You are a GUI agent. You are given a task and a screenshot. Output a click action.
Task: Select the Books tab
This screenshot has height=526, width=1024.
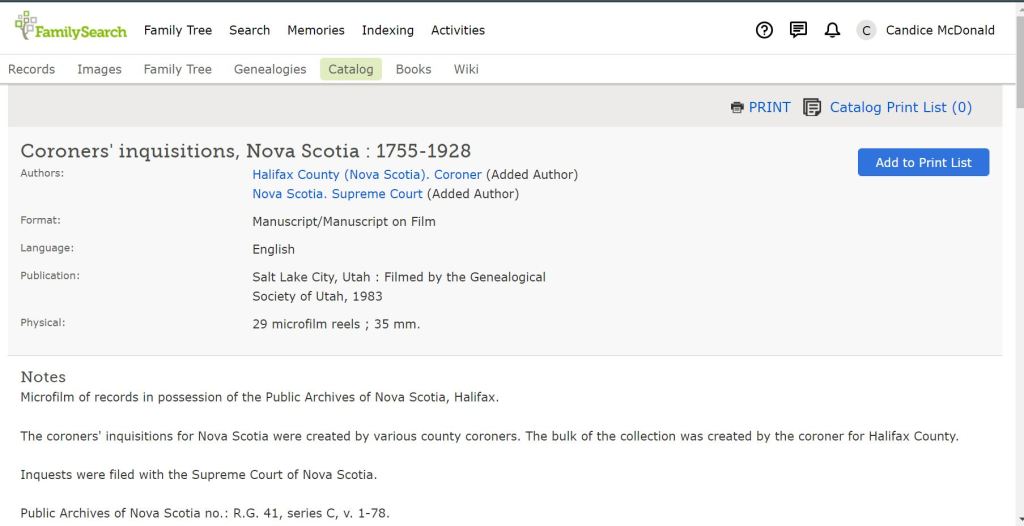point(413,69)
